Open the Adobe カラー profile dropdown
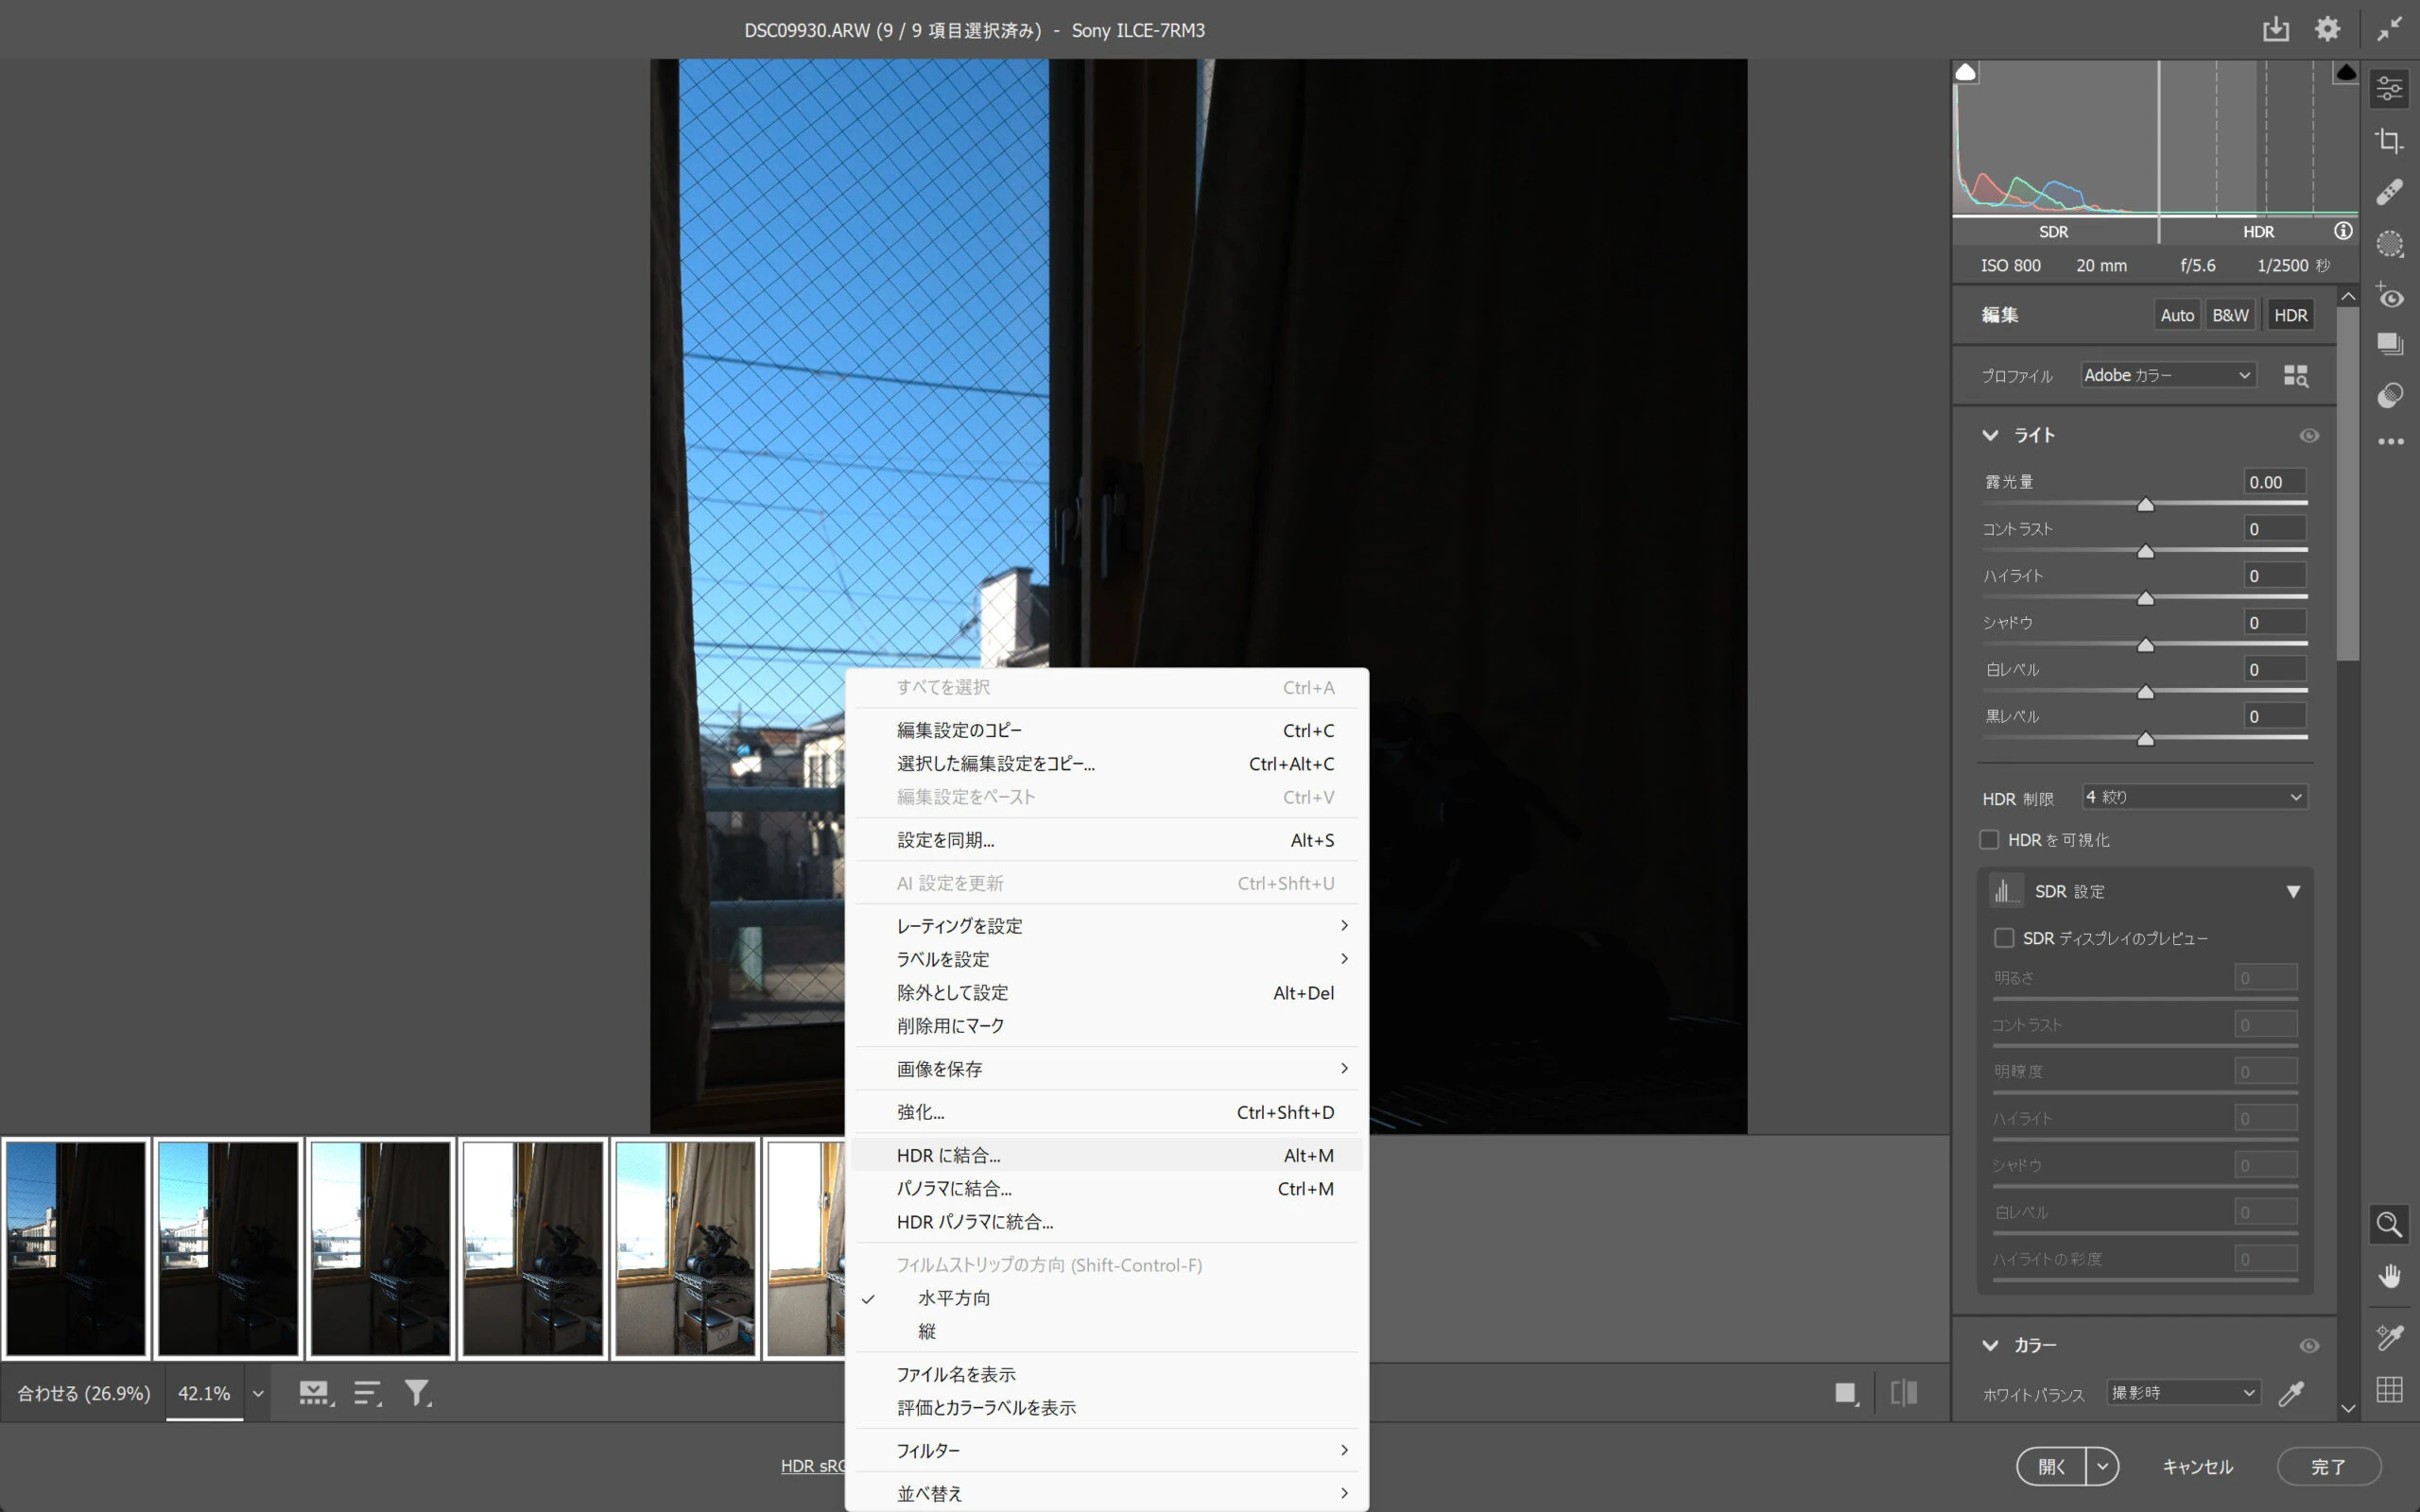Viewport: 2420px width, 1512px height. click(x=2167, y=376)
